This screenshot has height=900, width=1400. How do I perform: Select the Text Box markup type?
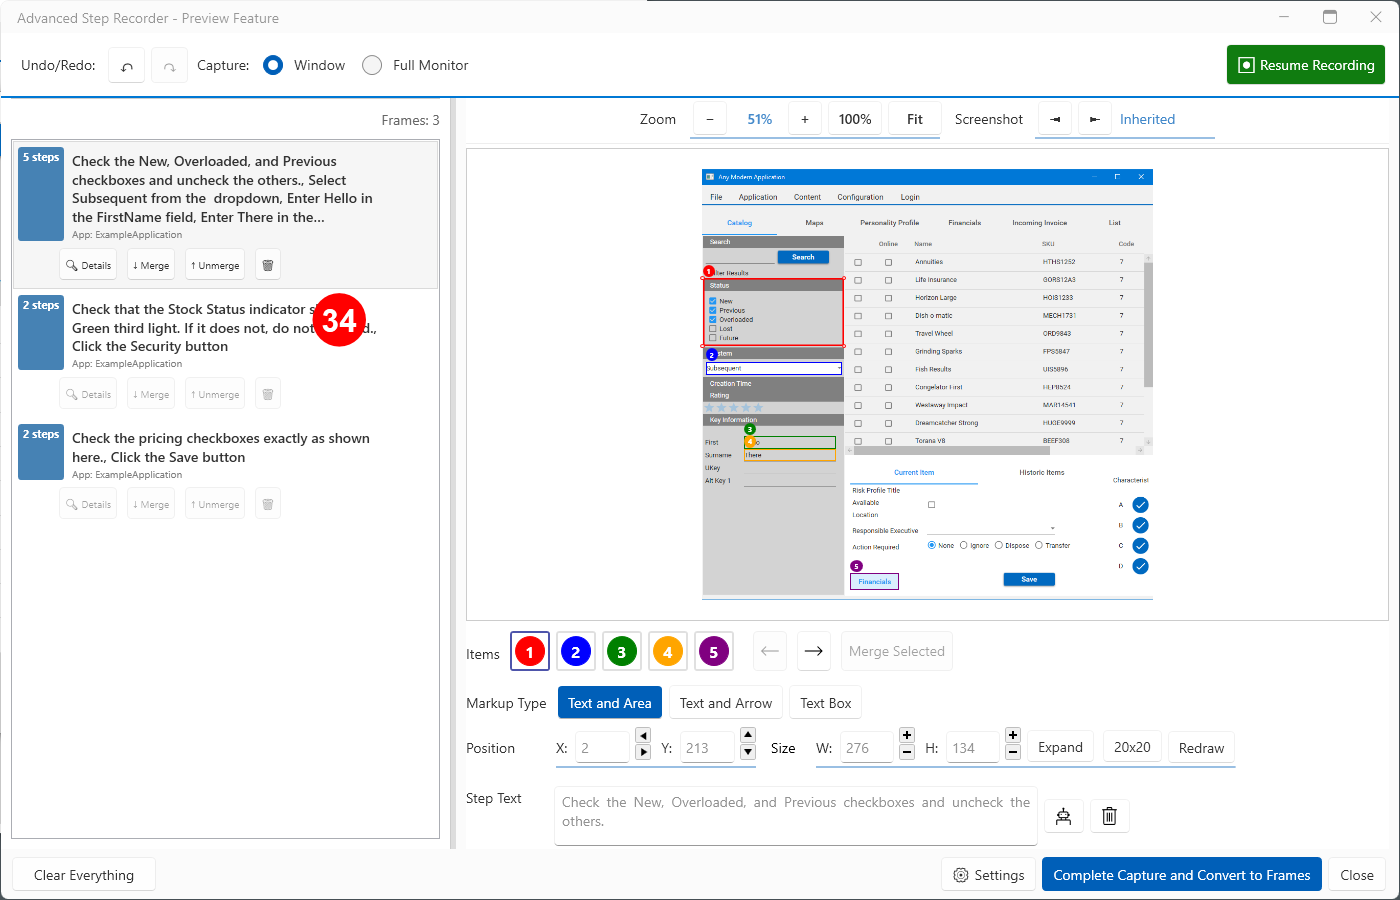point(826,703)
